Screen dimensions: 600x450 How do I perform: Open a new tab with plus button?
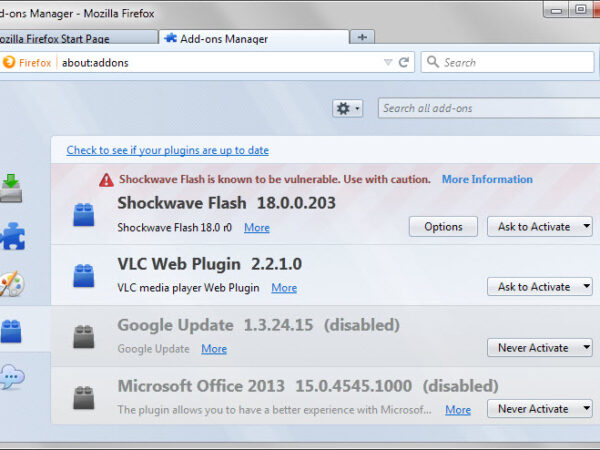[362, 37]
